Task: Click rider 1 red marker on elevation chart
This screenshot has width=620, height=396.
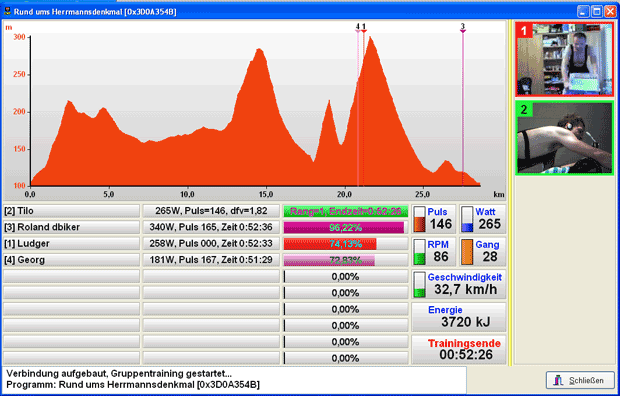Action: (x=364, y=28)
